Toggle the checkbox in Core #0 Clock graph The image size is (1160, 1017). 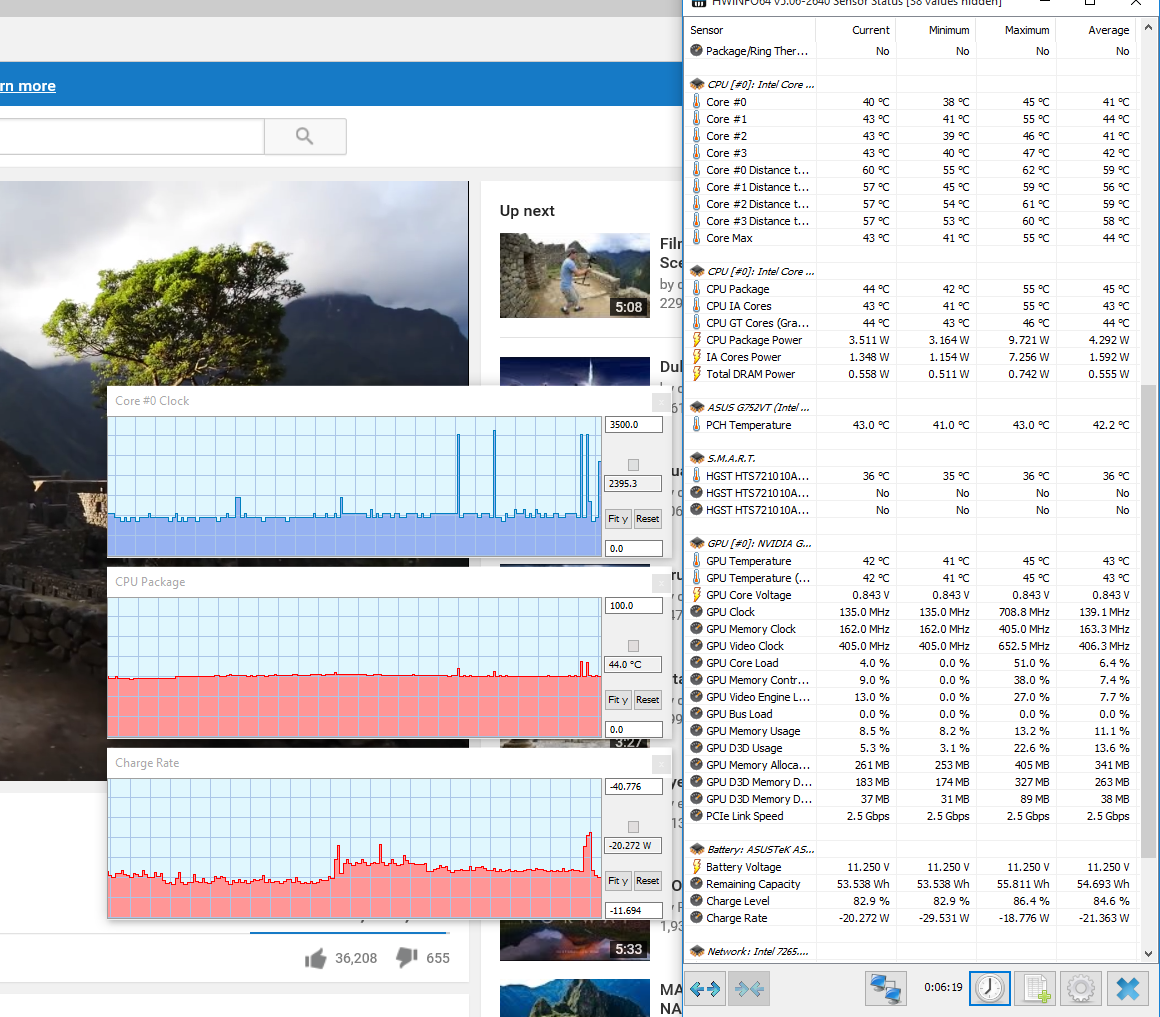tap(633, 465)
